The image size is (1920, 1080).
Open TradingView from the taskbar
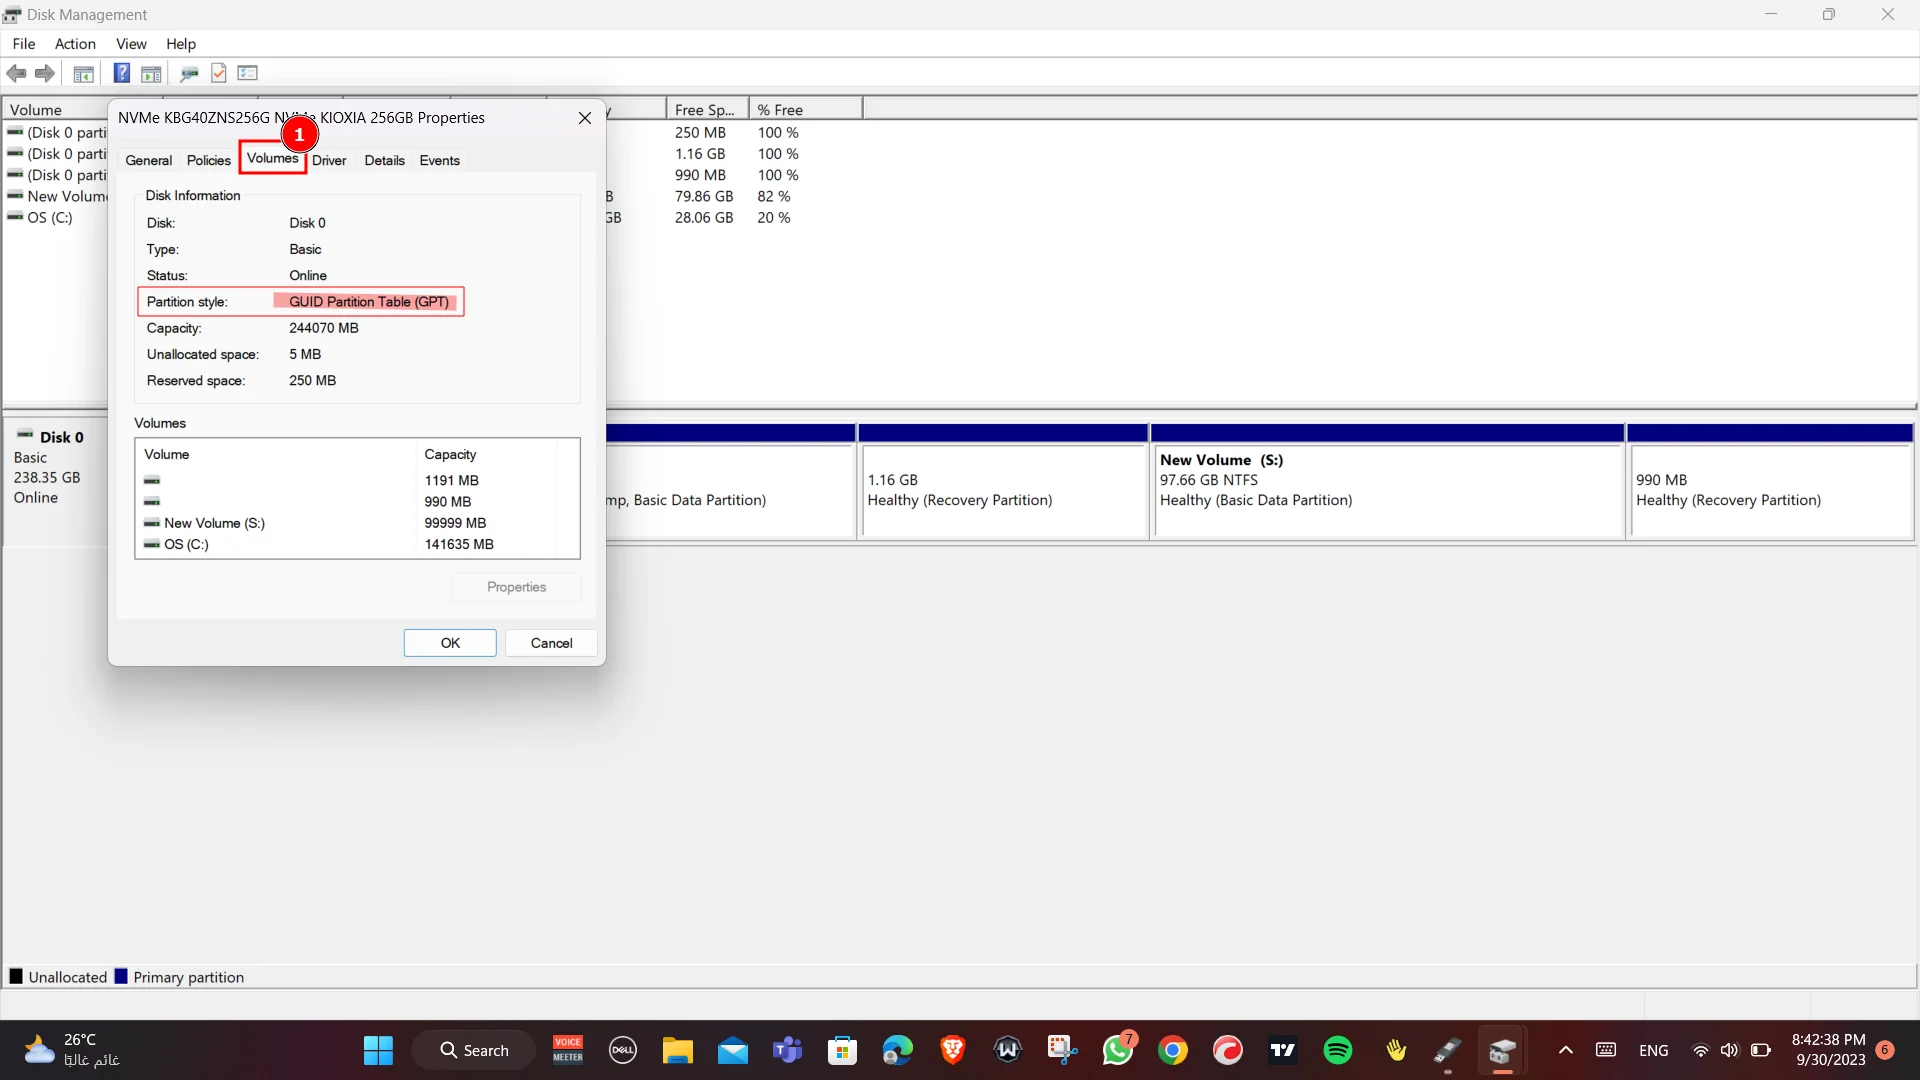click(1283, 1050)
